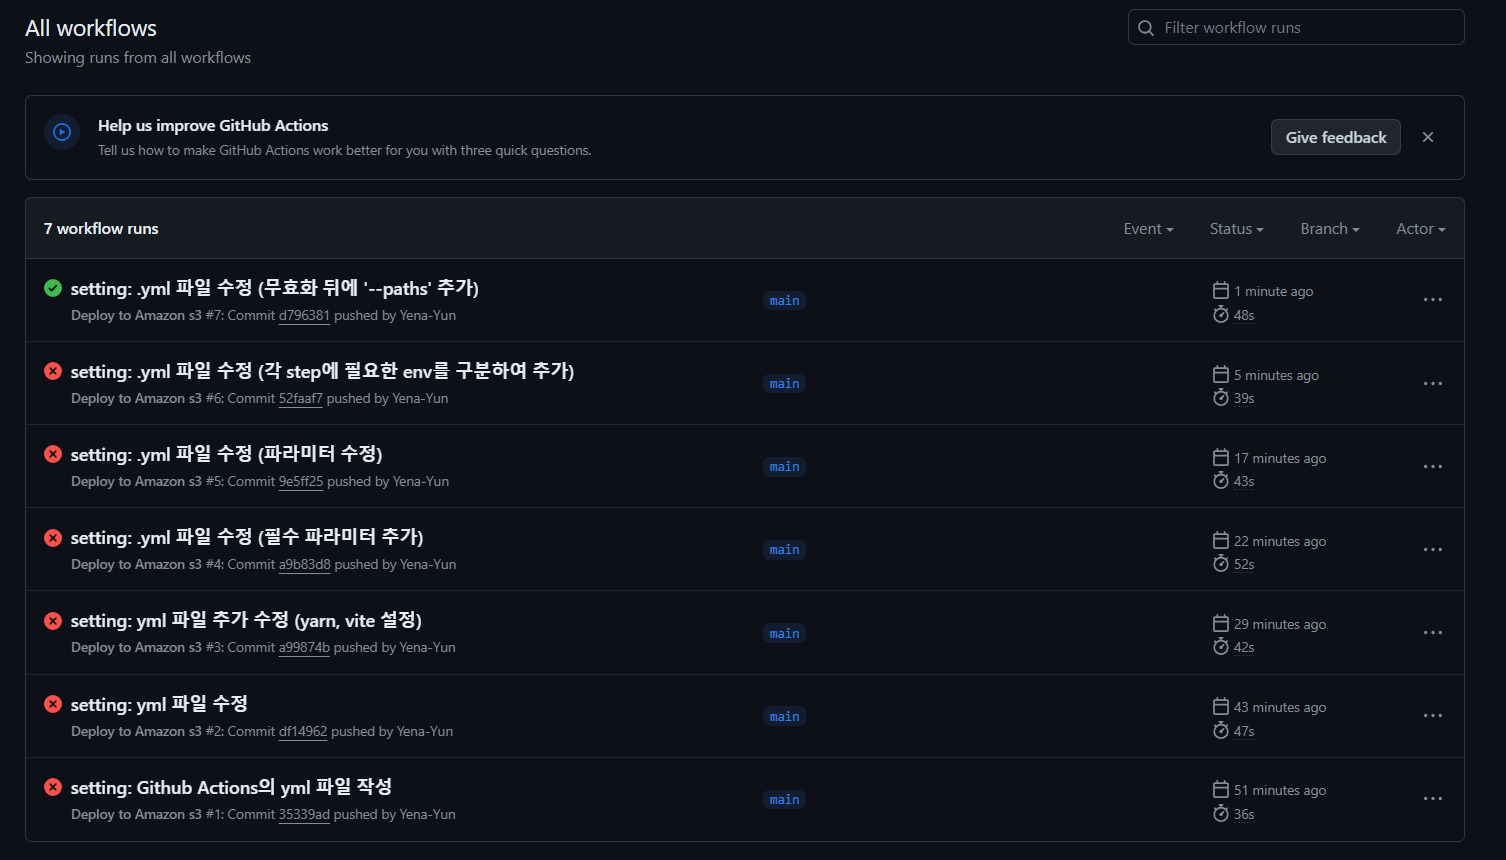Click the Give feedback button

click(x=1336, y=137)
